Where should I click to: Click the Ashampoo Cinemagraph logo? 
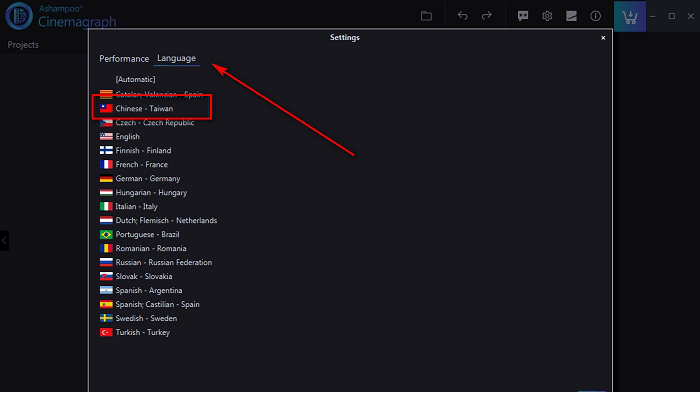pos(61,16)
